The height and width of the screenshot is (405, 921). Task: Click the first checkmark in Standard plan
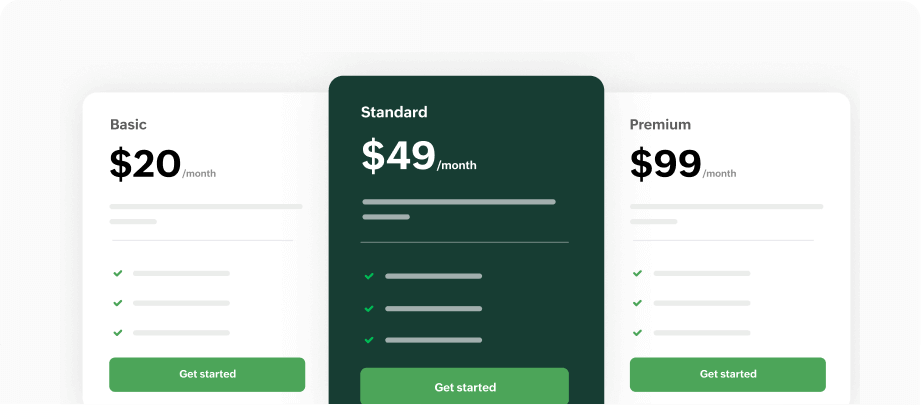point(369,276)
